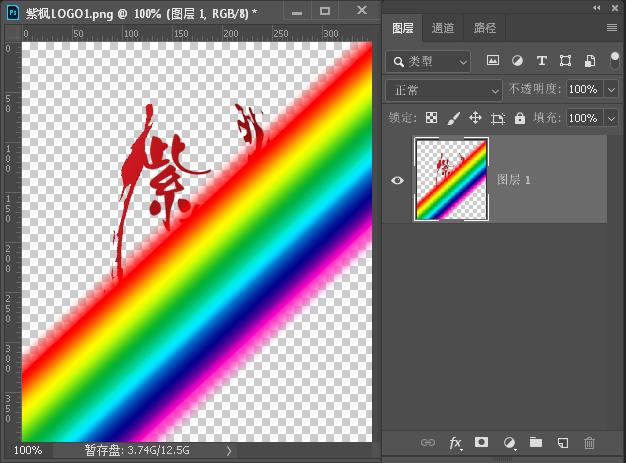Open the status bar arrow menu
Viewport: 626px width, 463px height.
229,451
